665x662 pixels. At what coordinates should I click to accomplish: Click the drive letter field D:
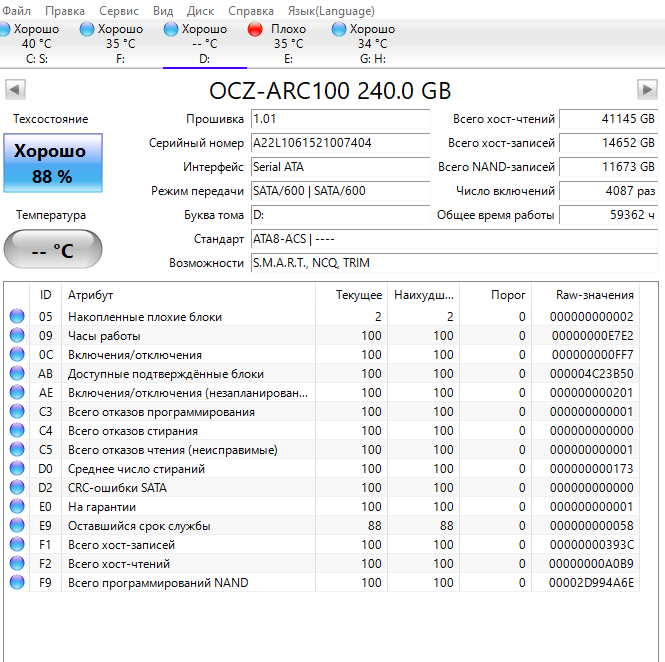click(341, 215)
